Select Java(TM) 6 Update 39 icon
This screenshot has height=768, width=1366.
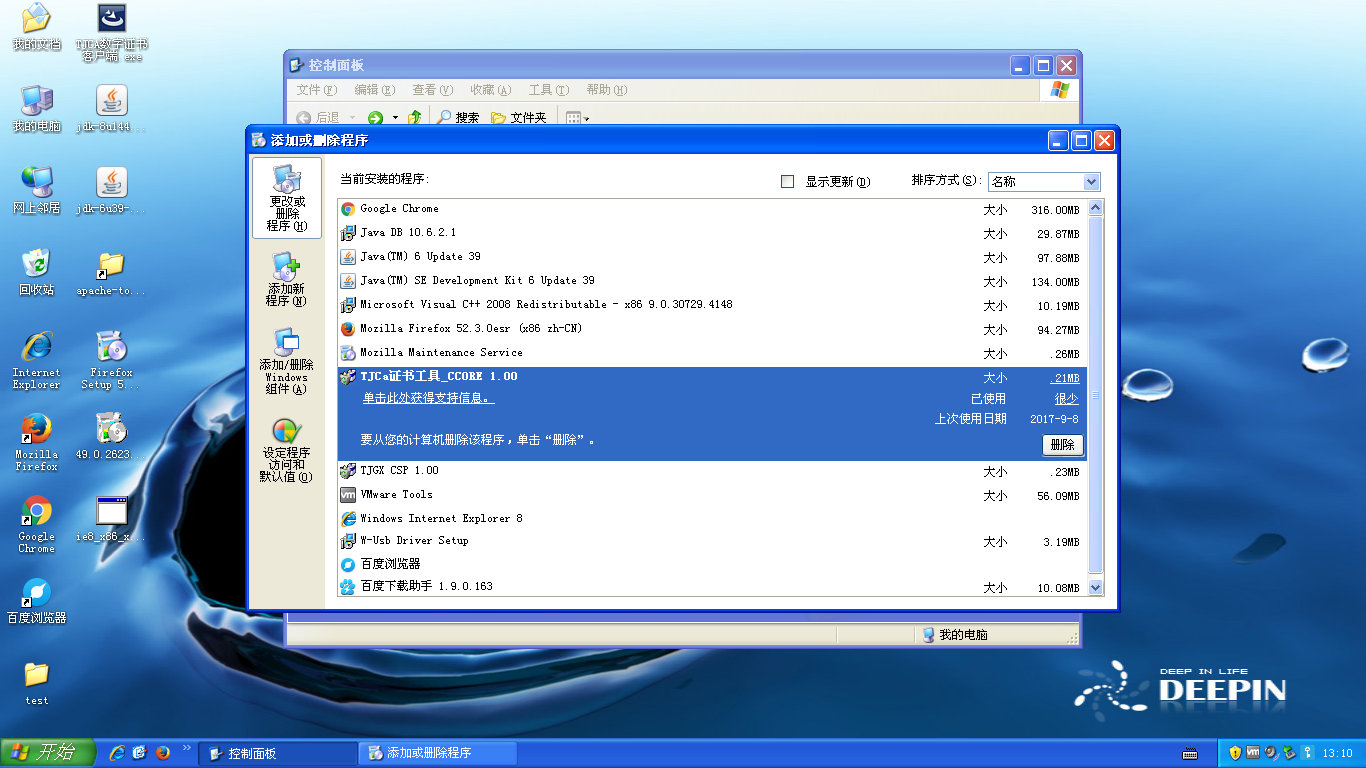pos(348,257)
